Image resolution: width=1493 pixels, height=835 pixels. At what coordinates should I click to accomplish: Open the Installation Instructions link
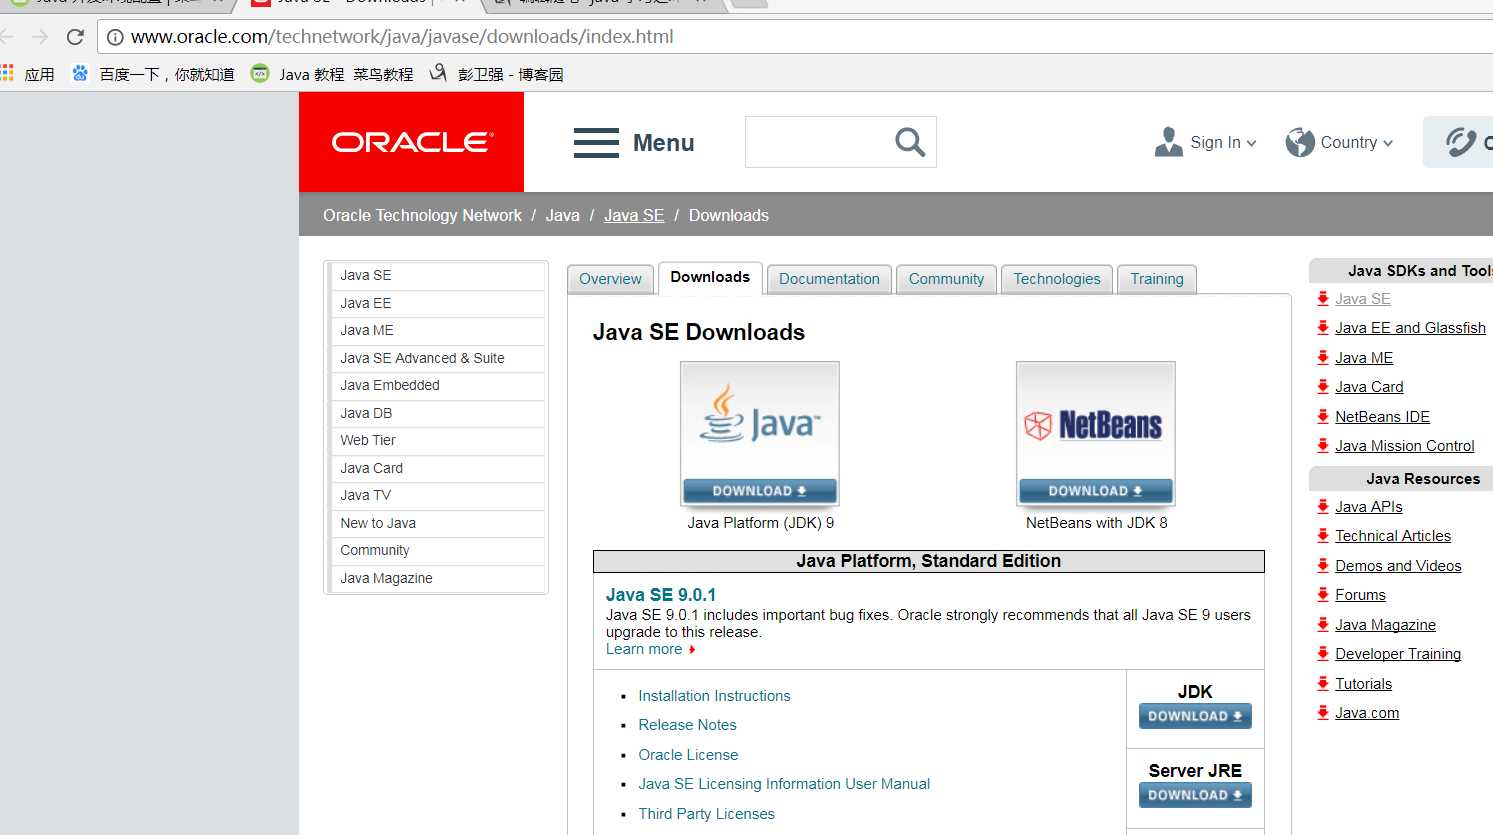[714, 696]
